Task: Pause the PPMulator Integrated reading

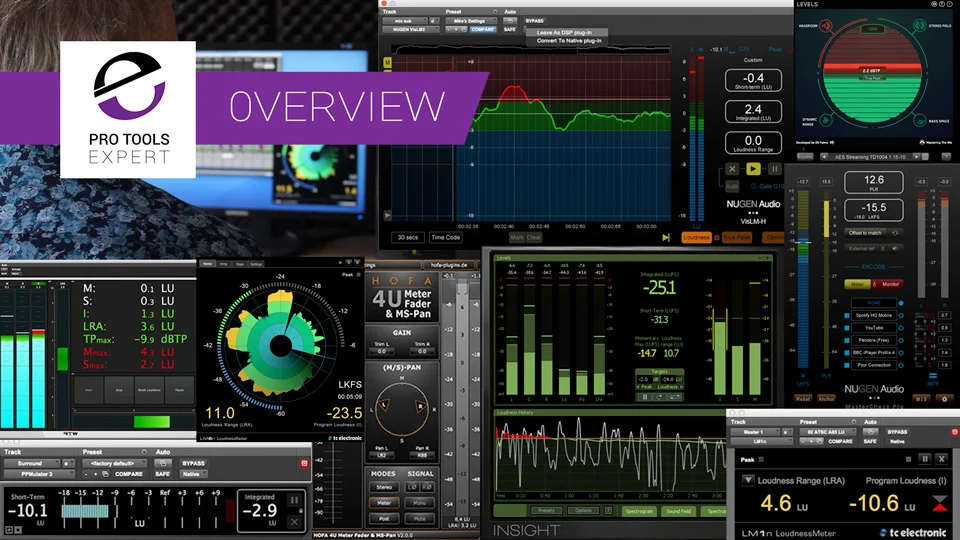Action: tap(294, 500)
